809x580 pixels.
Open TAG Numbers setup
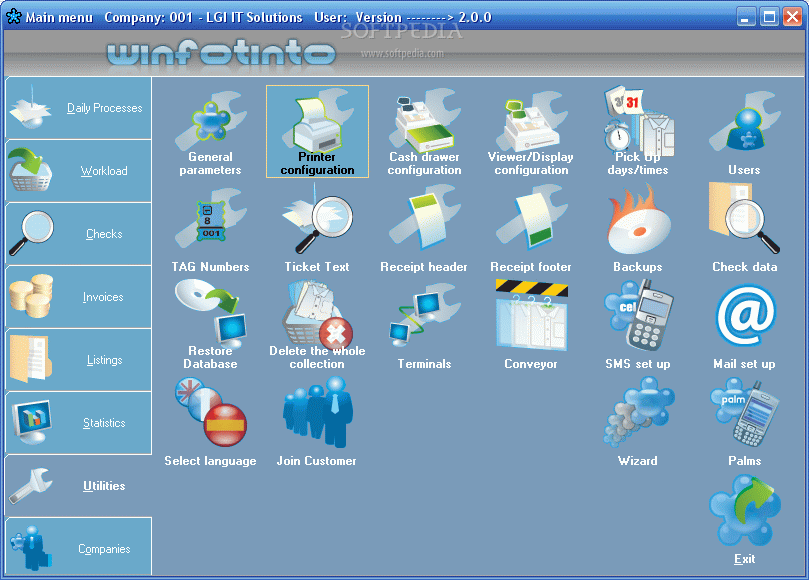click(x=210, y=229)
